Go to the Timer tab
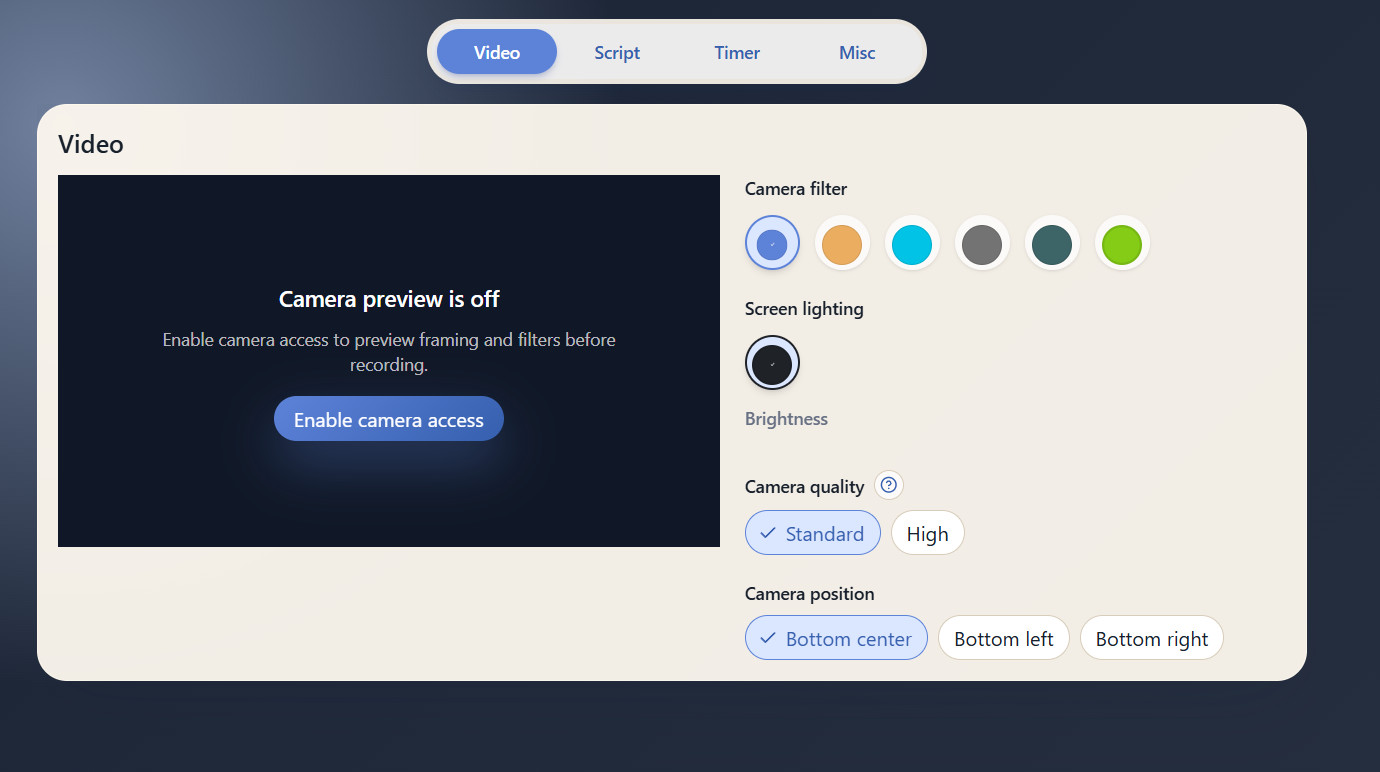This screenshot has height=772, width=1380. (x=737, y=52)
